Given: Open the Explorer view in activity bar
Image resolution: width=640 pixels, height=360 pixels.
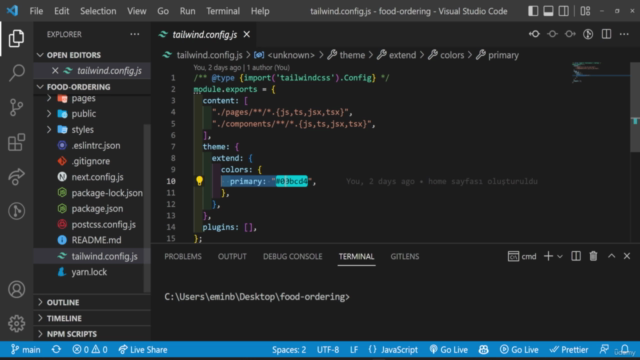Looking at the screenshot, I should [16, 38].
